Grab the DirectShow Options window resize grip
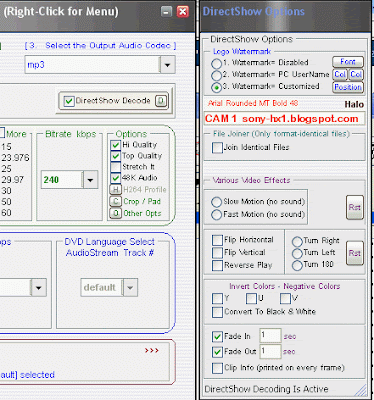Image resolution: width=374 pixels, height=400 pixels. [361, 390]
